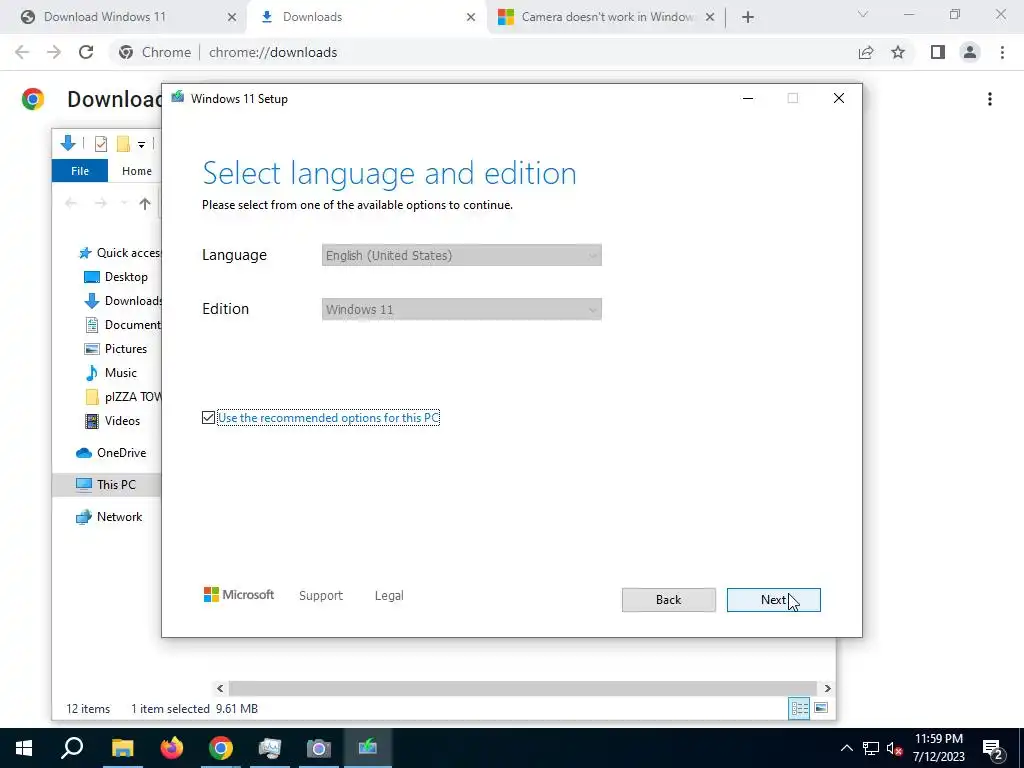The image size is (1024, 768).
Task: Click the Next button in Setup
Action: (773, 600)
